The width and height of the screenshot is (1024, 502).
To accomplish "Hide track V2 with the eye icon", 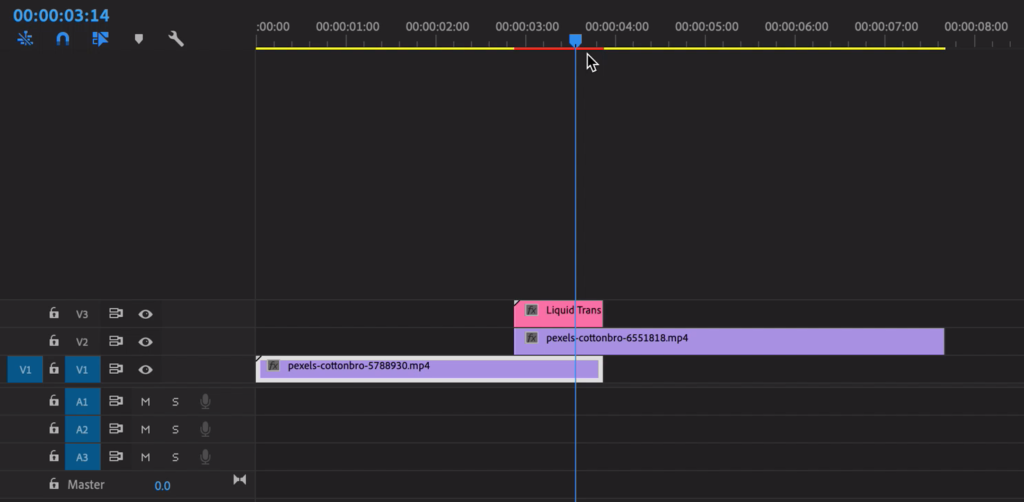I will pyautogui.click(x=146, y=342).
